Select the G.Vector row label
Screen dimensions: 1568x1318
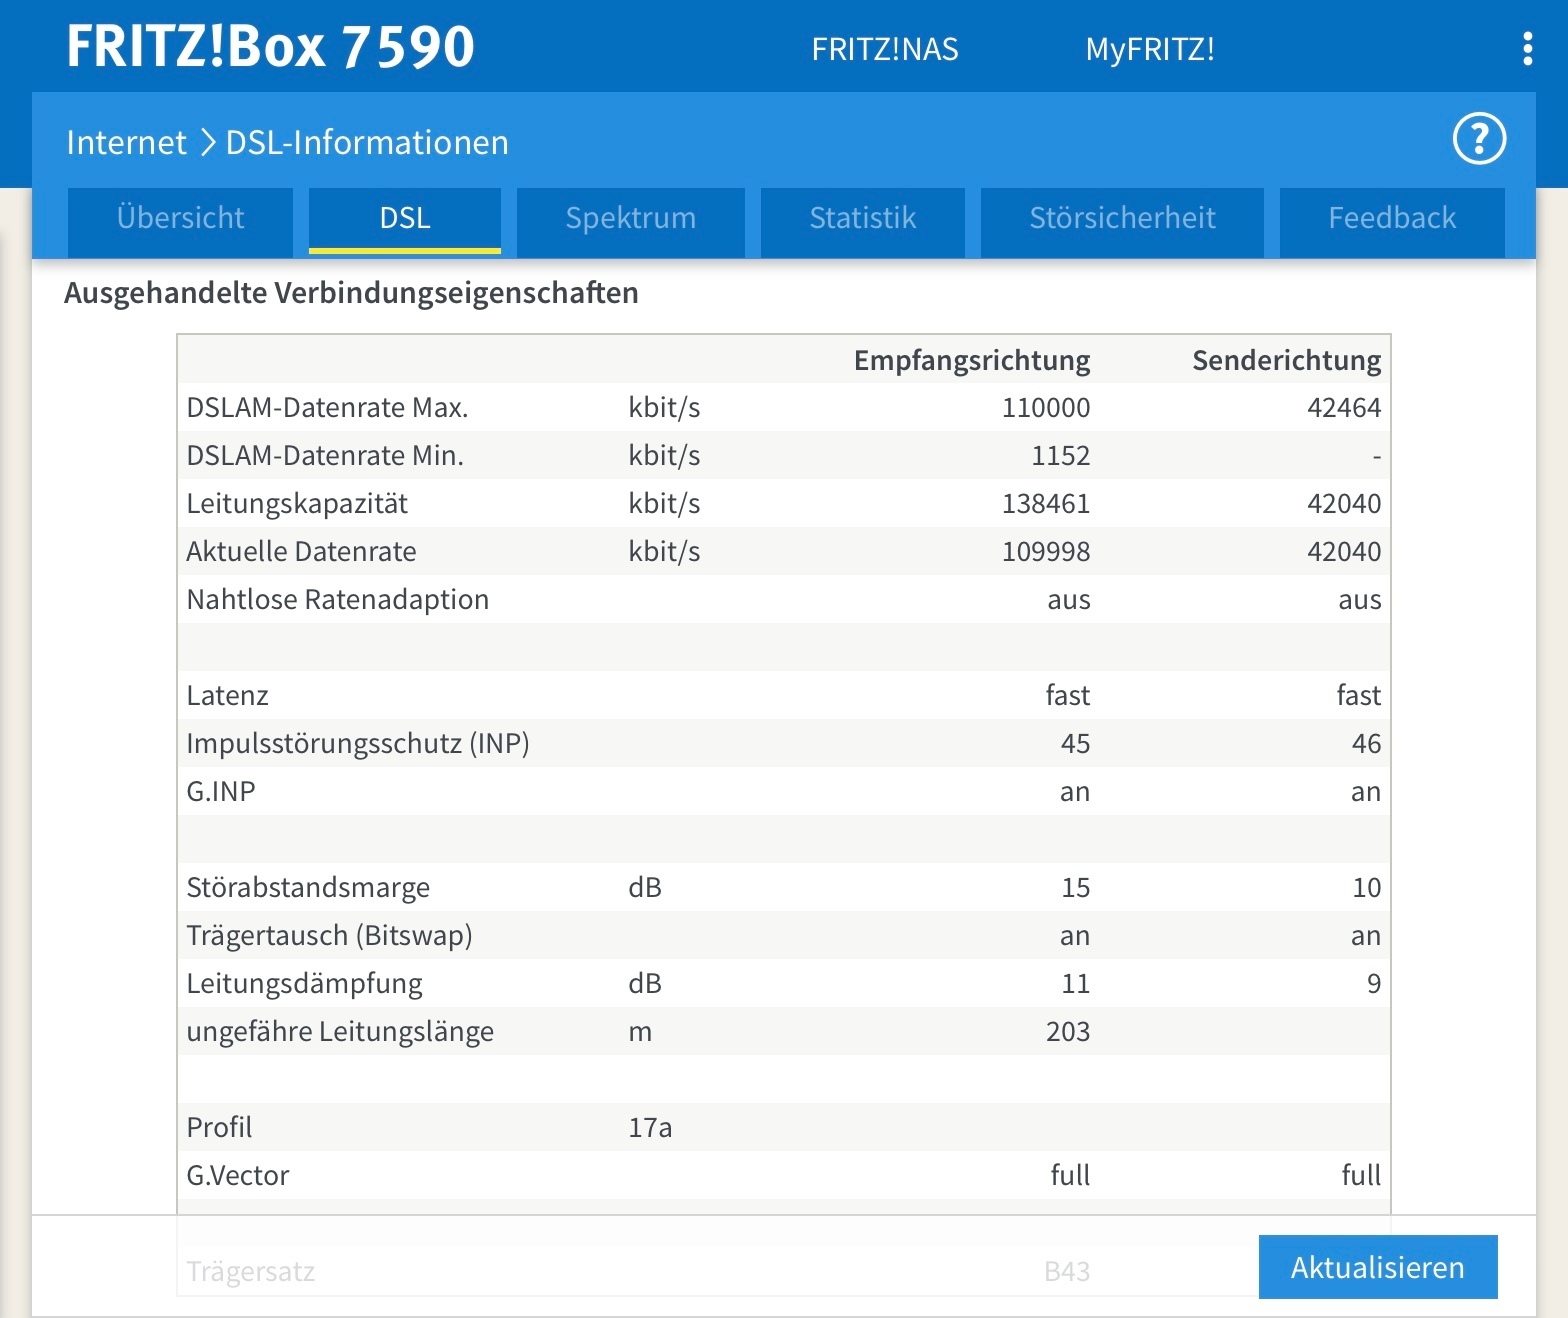click(238, 1176)
